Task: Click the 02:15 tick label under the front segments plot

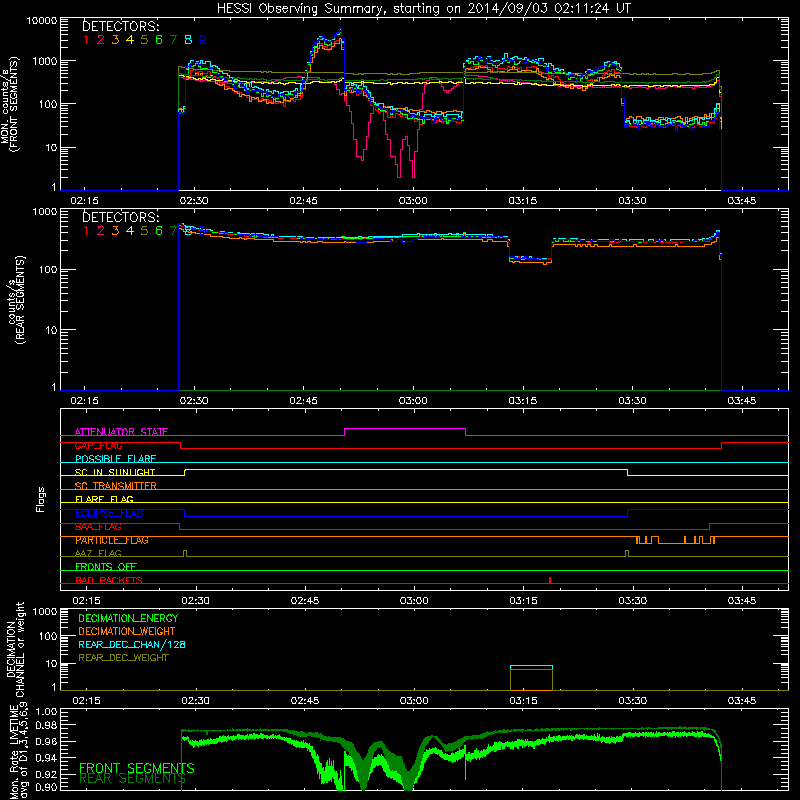Action: click(84, 201)
